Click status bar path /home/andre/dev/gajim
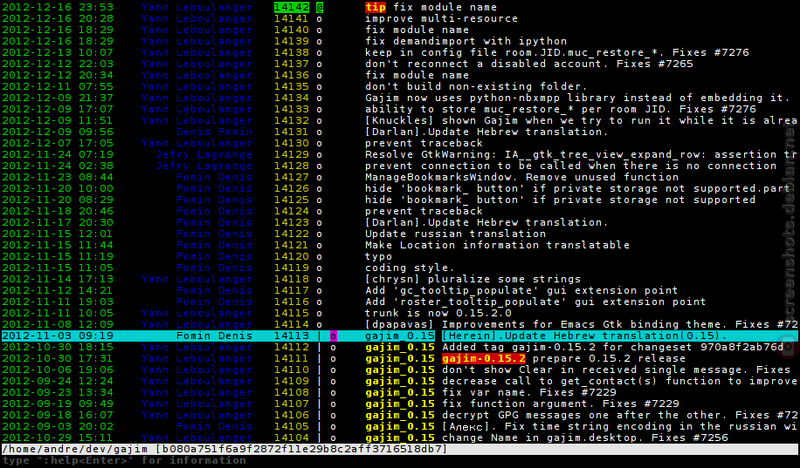The height and width of the screenshot is (468, 800). 75,449
